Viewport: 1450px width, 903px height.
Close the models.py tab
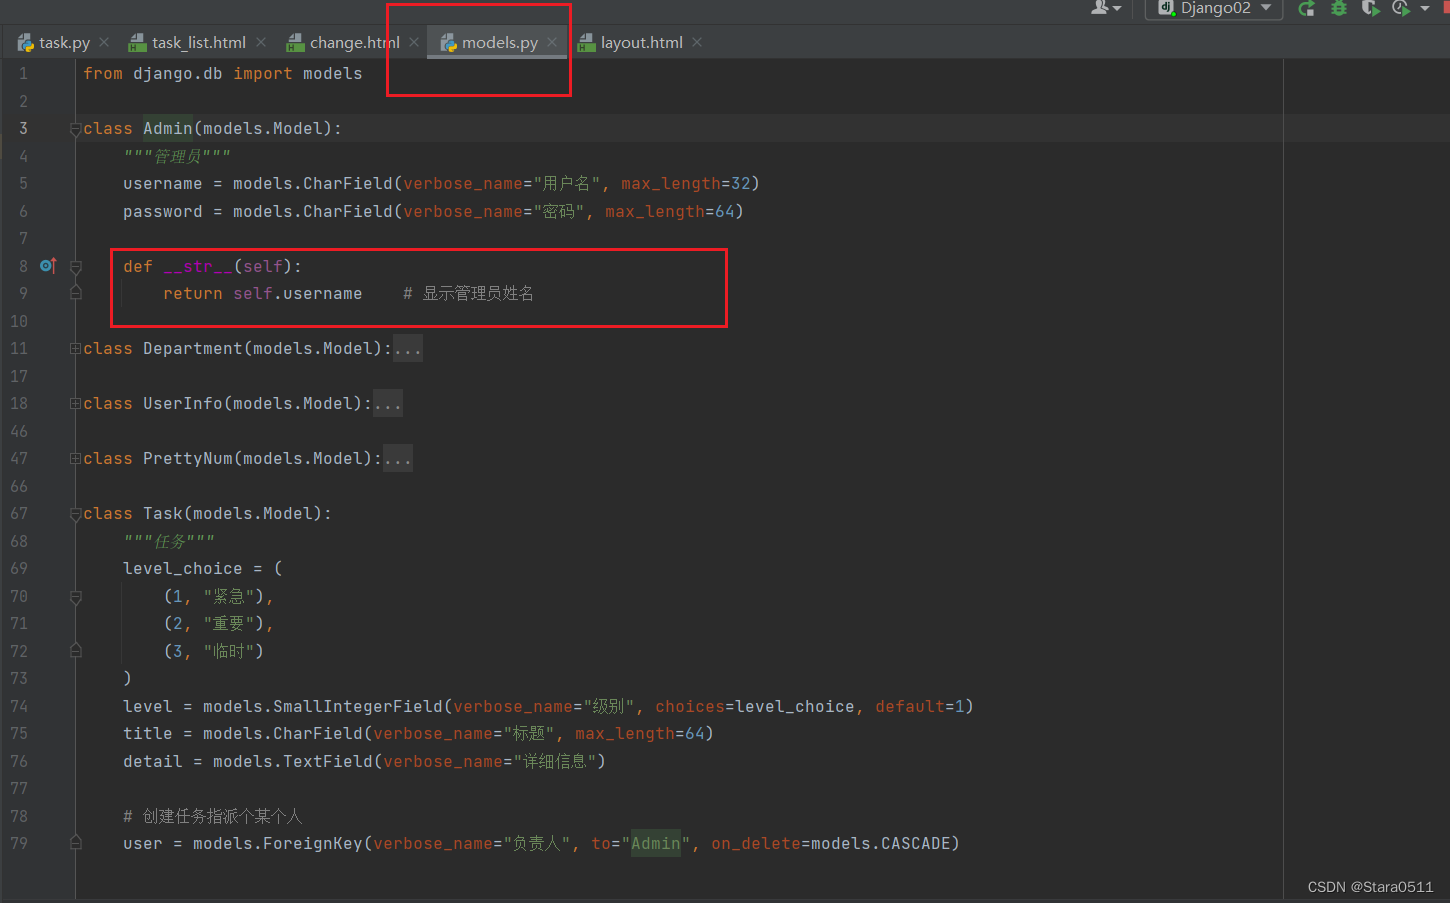tap(552, 42)
